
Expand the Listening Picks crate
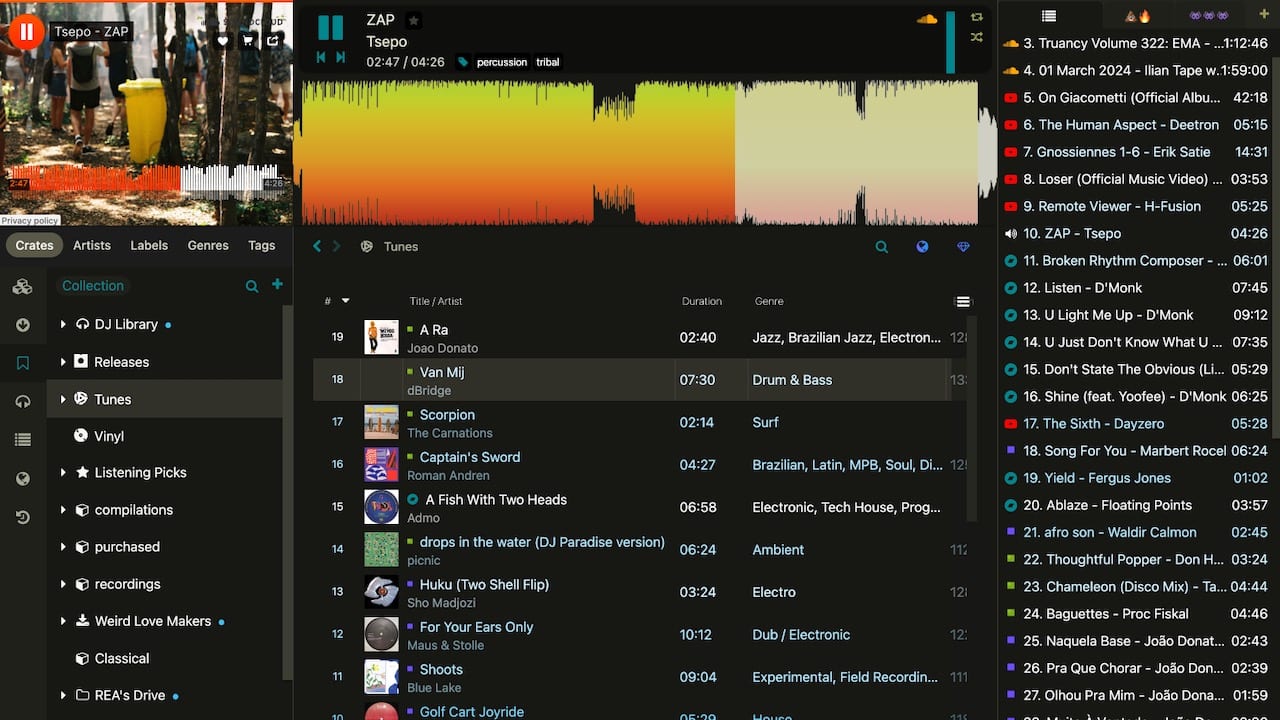pyautogui.click(x=63, y=472)
